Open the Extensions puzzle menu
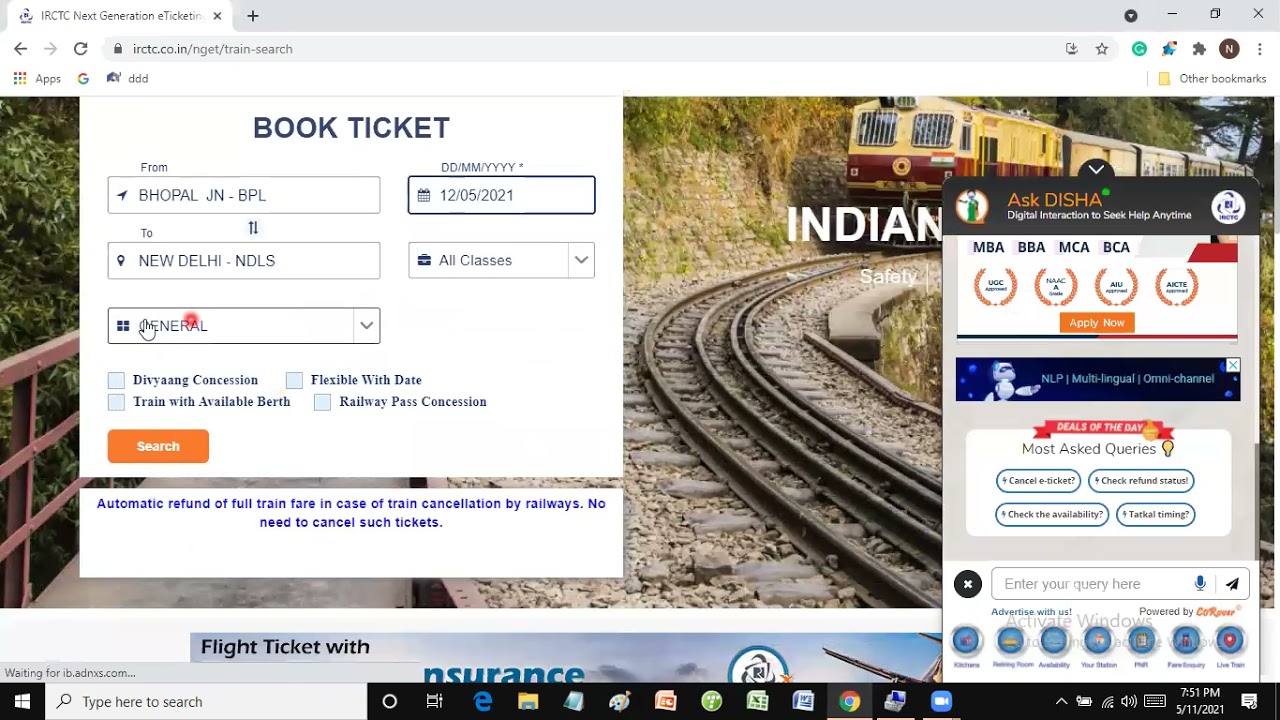 (x=1199, y=49)
